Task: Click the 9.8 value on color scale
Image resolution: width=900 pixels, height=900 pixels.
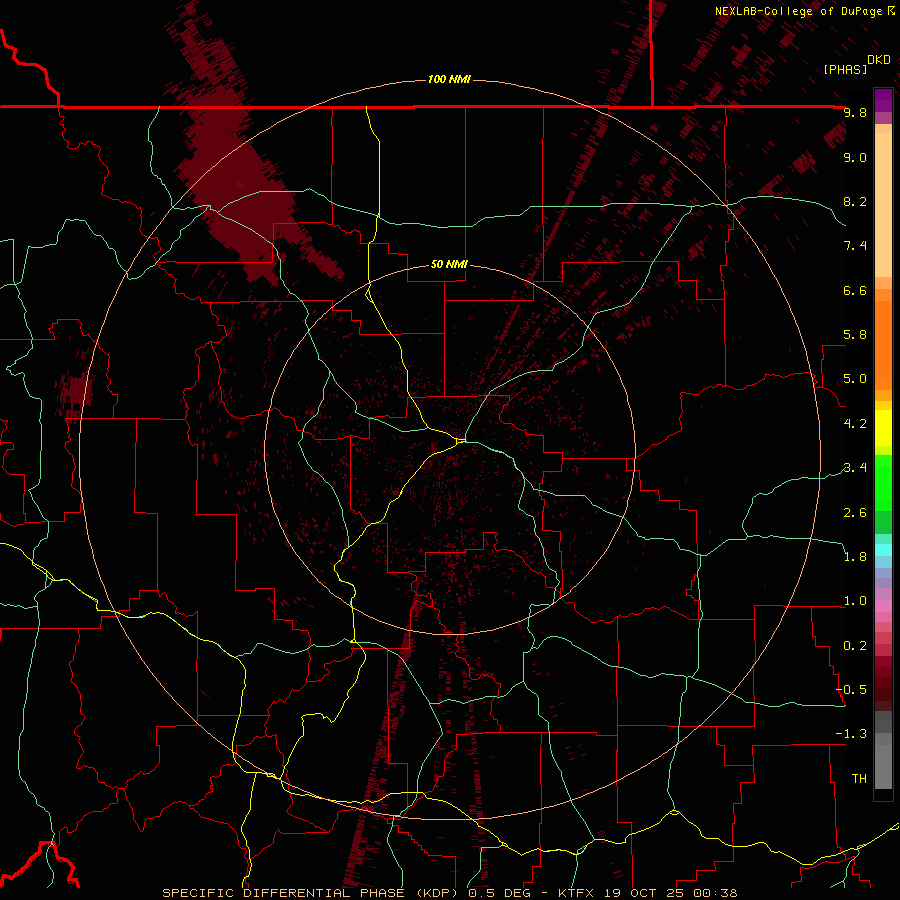Action: 855,112
